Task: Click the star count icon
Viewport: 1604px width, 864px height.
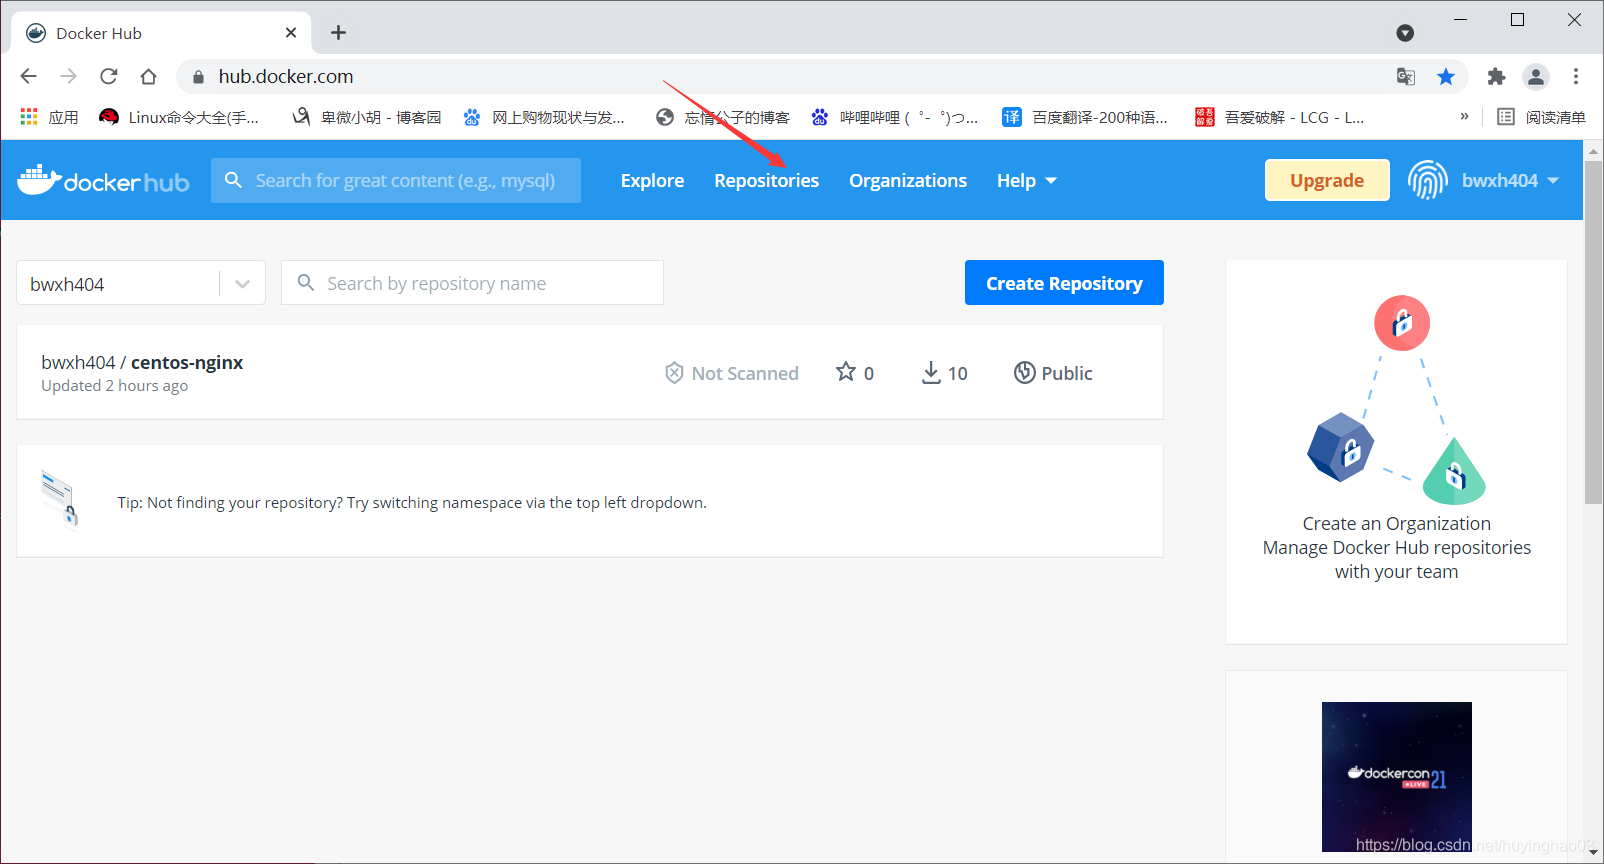Action: point(846,372)
